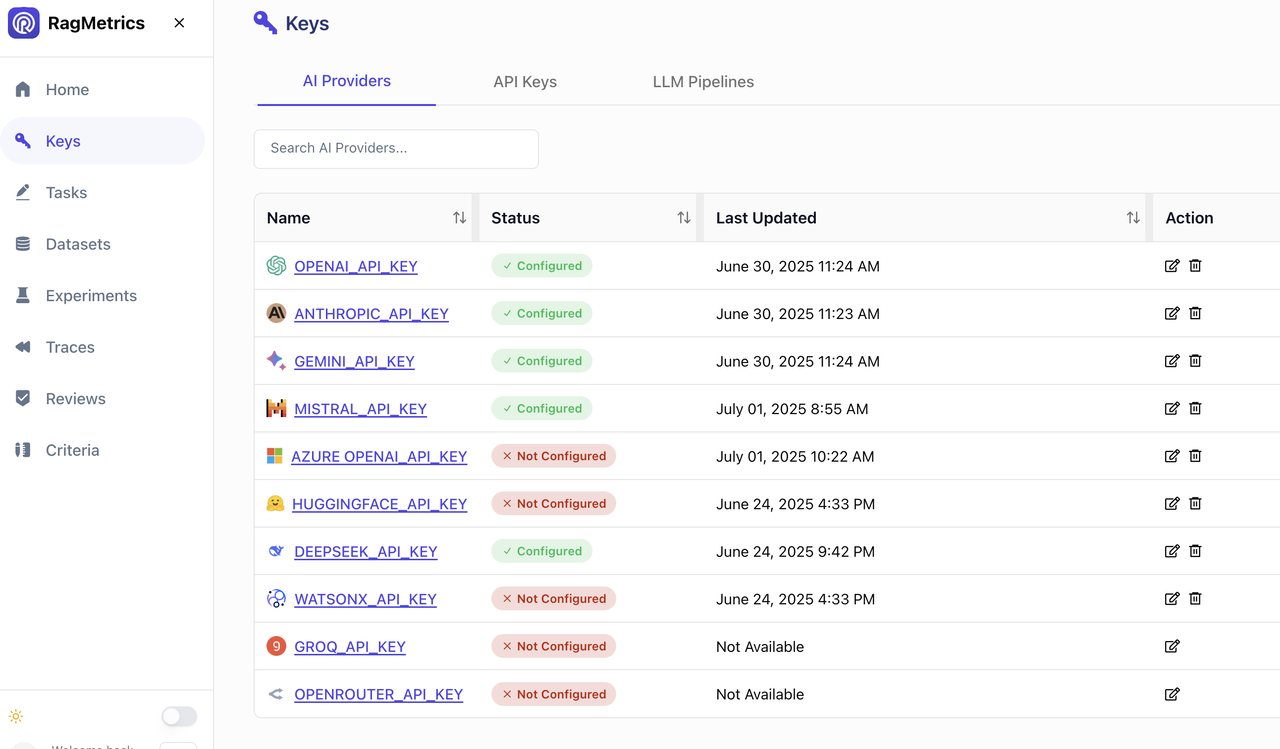Screen dimensions: 1280x749
Task: Click the Mistral provider logo
Action: click(276, 408)
